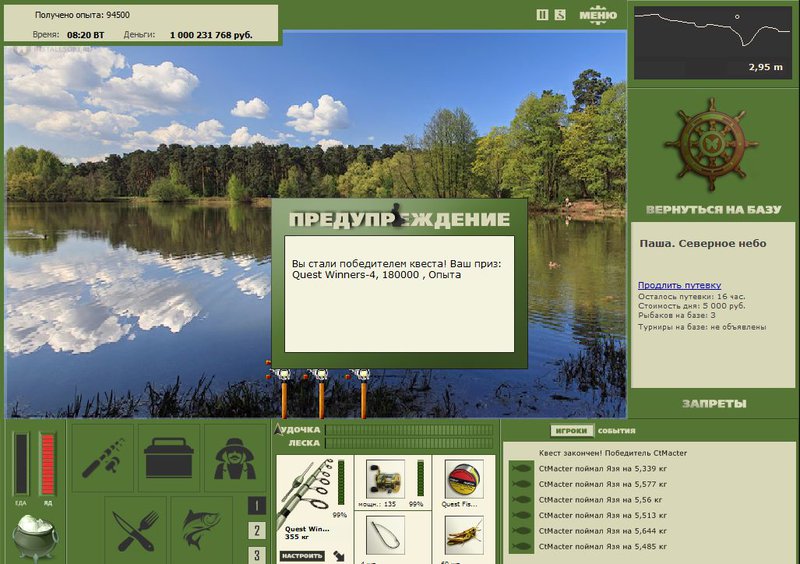Click the fish icon beside the 5,644 кг catch

[x=521, y=531]
